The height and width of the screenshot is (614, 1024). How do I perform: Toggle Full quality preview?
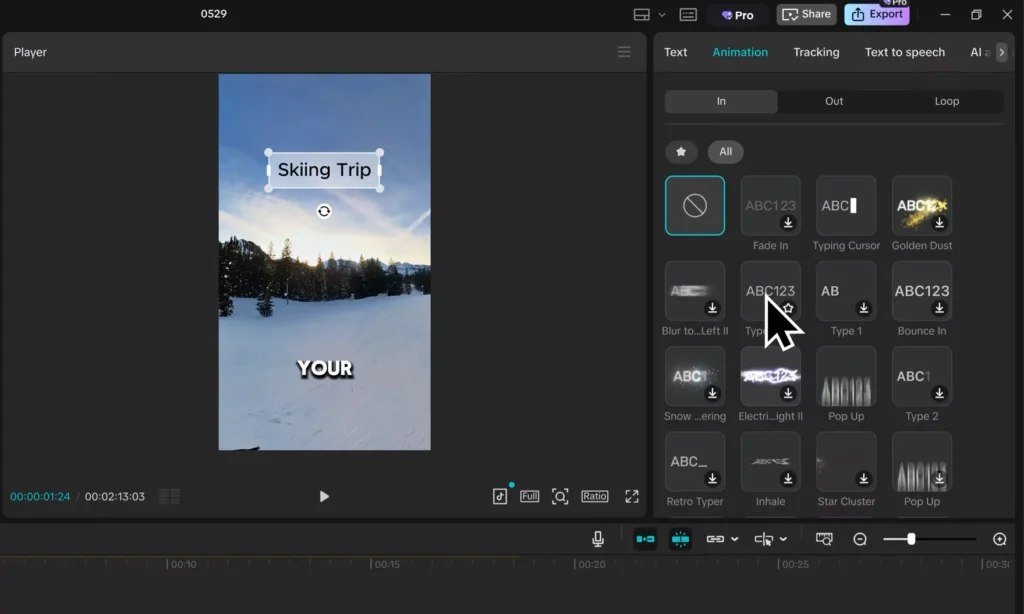click(530, 496)
